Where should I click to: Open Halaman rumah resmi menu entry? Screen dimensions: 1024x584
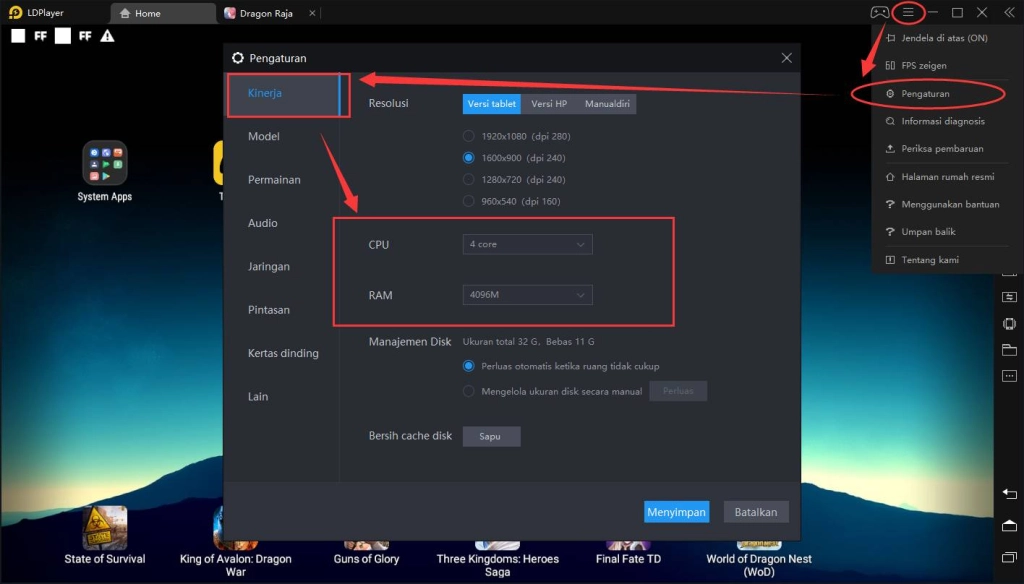(x=948, y=176)
